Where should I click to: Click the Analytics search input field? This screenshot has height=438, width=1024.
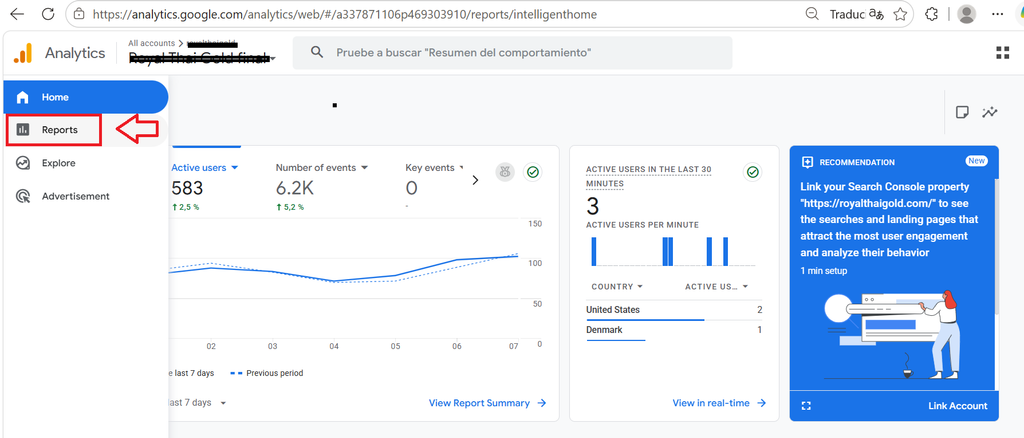[513, 52]
